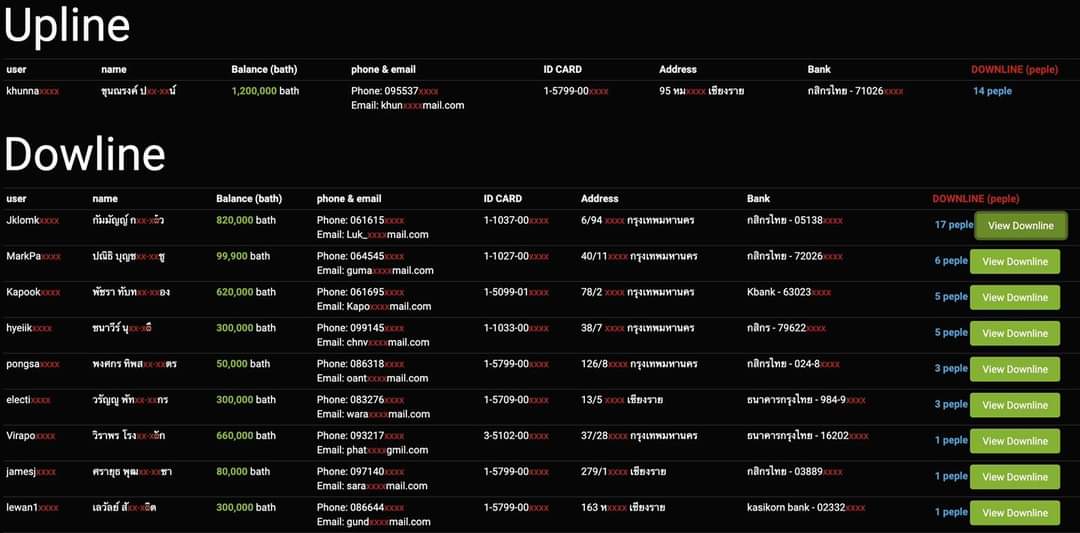View downline of hyeiik user
Image resolution: width=1080 pixels, height=533 pixels.
(1015, 333)
